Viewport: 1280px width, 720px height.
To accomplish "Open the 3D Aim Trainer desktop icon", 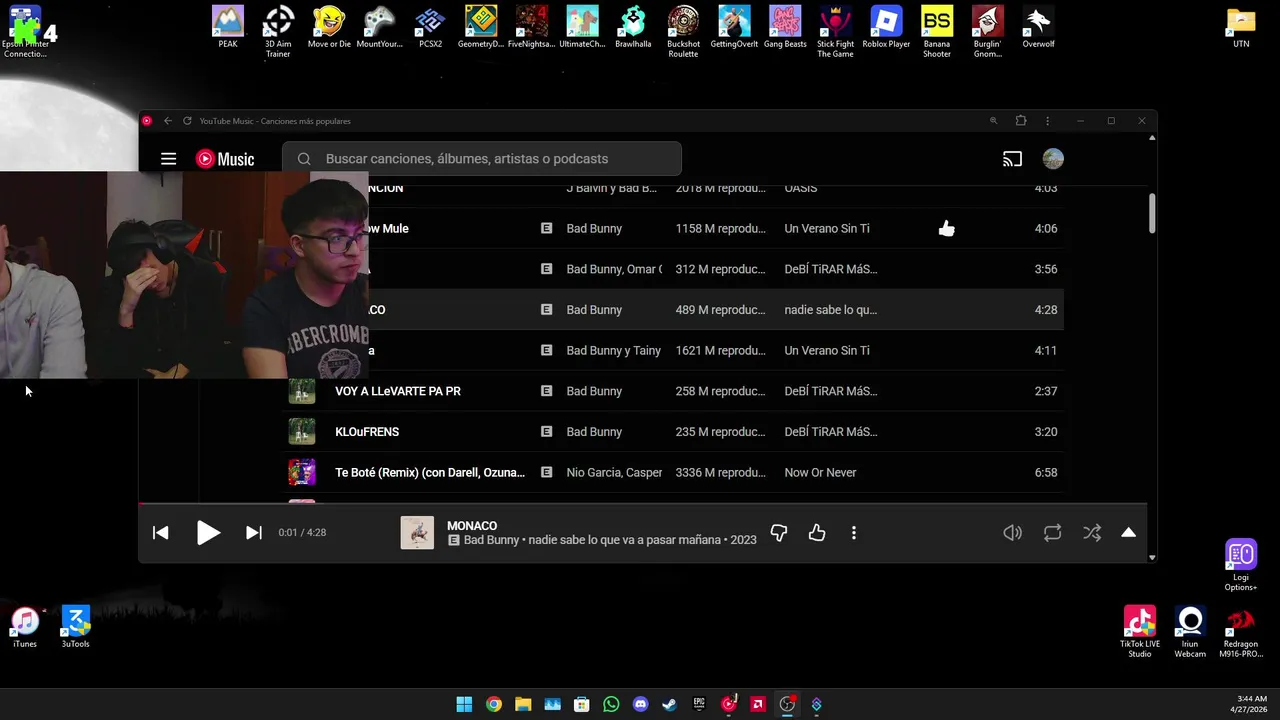I will pyautogui.click(x=278, y=32).
